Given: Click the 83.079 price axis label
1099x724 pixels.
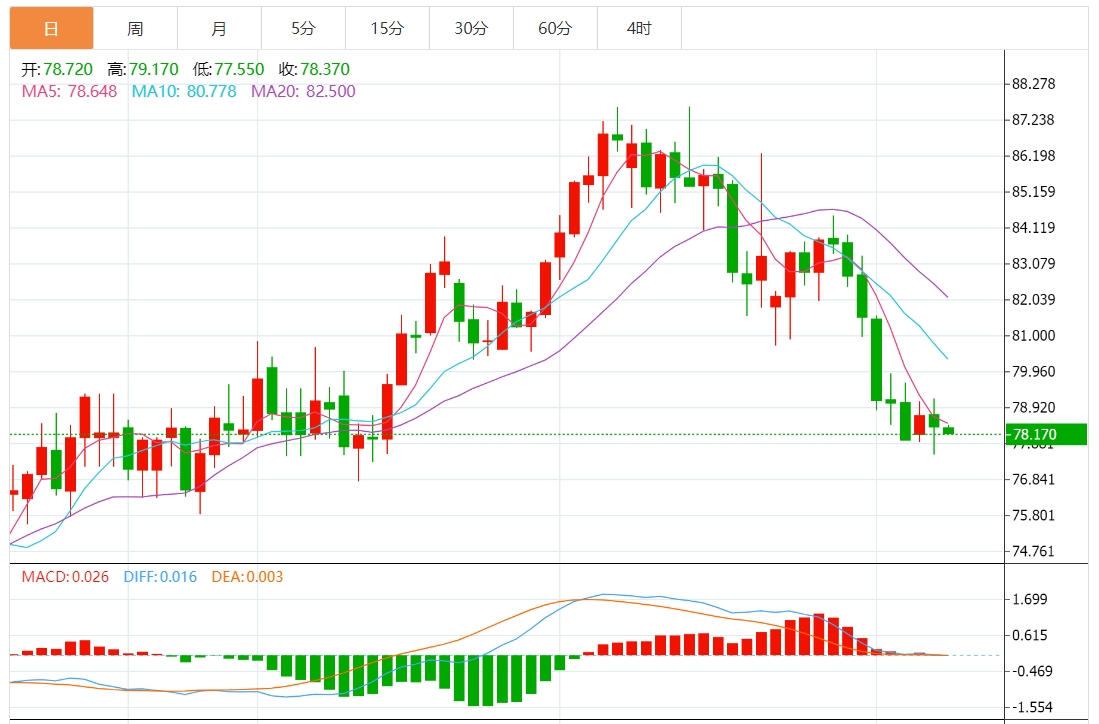Looking at the screenshot, I should tap(1034, 264).
